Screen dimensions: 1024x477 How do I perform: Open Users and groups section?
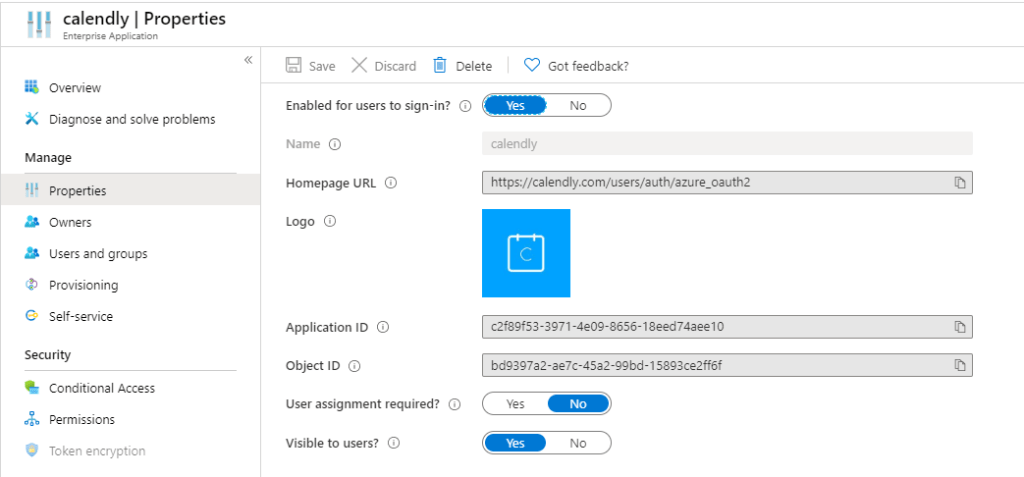pos(98,254)
